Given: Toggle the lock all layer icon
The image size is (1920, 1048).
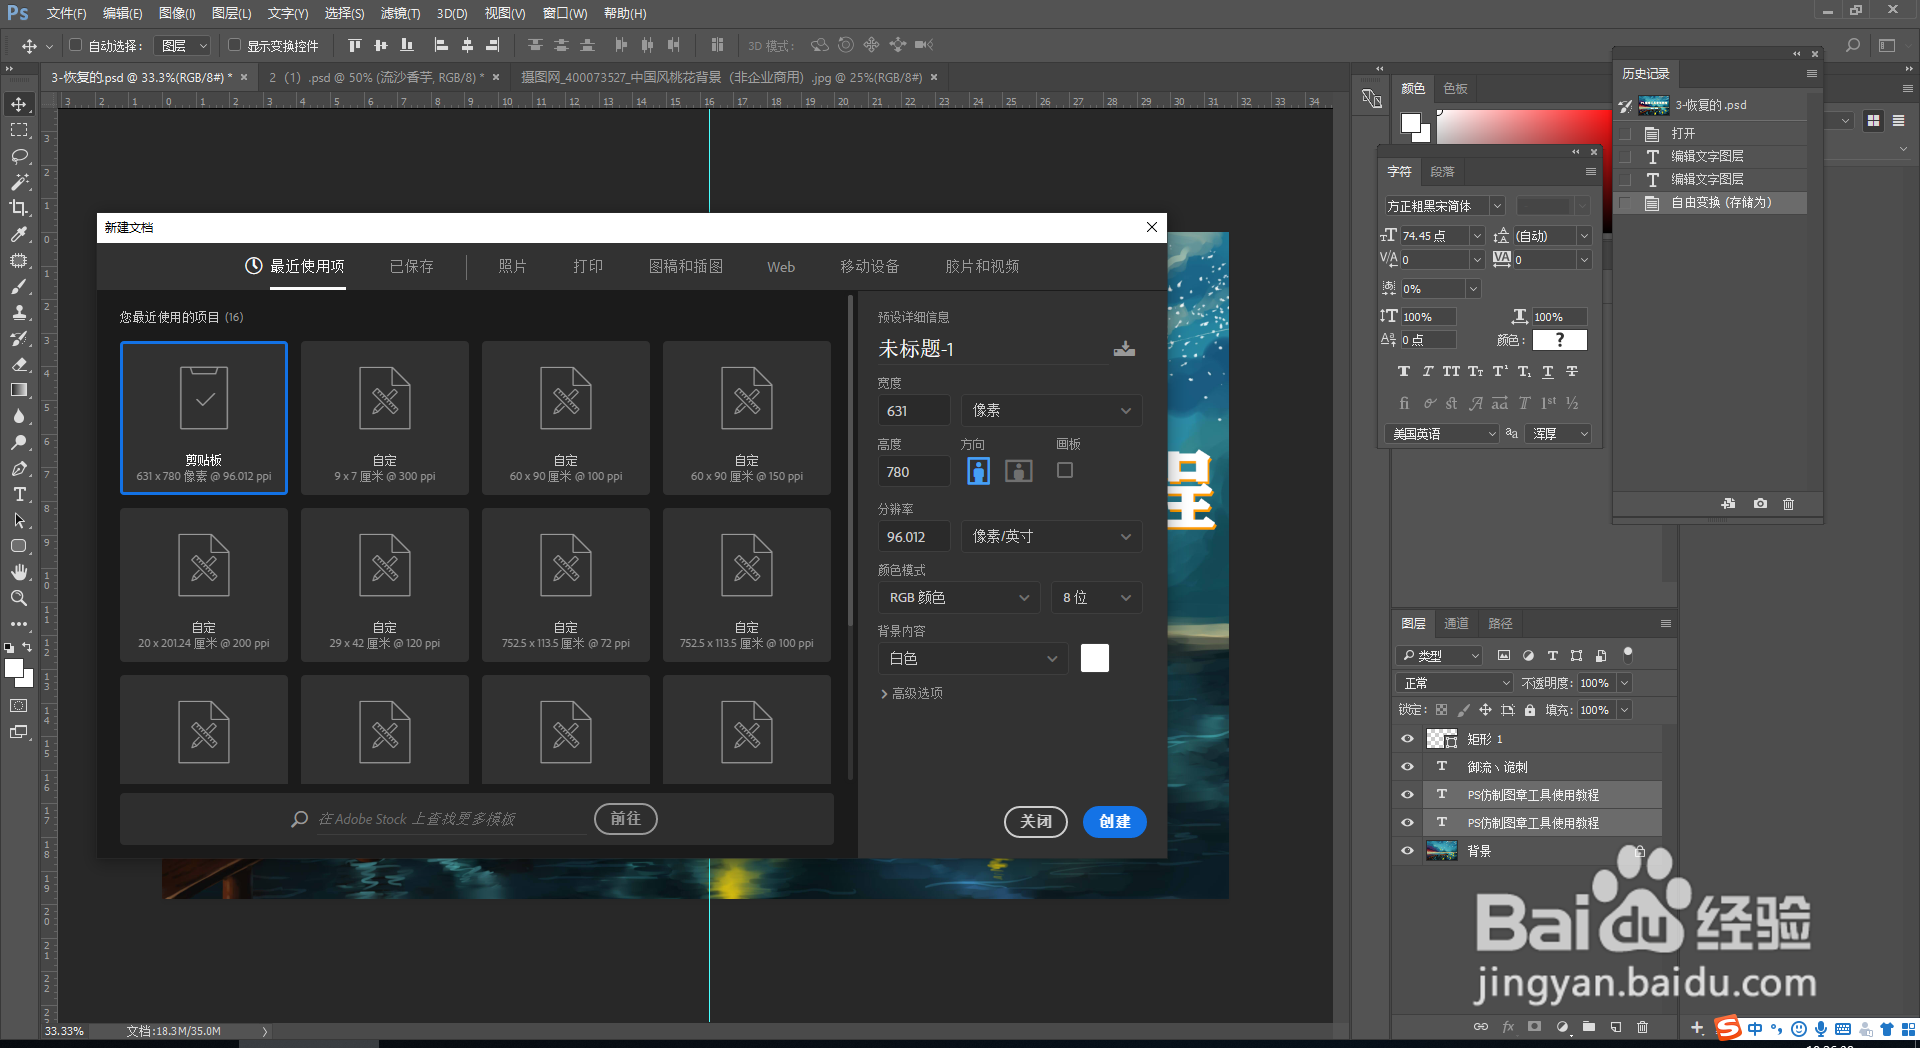Looking at the screenshot, I should pos(1530,710).
